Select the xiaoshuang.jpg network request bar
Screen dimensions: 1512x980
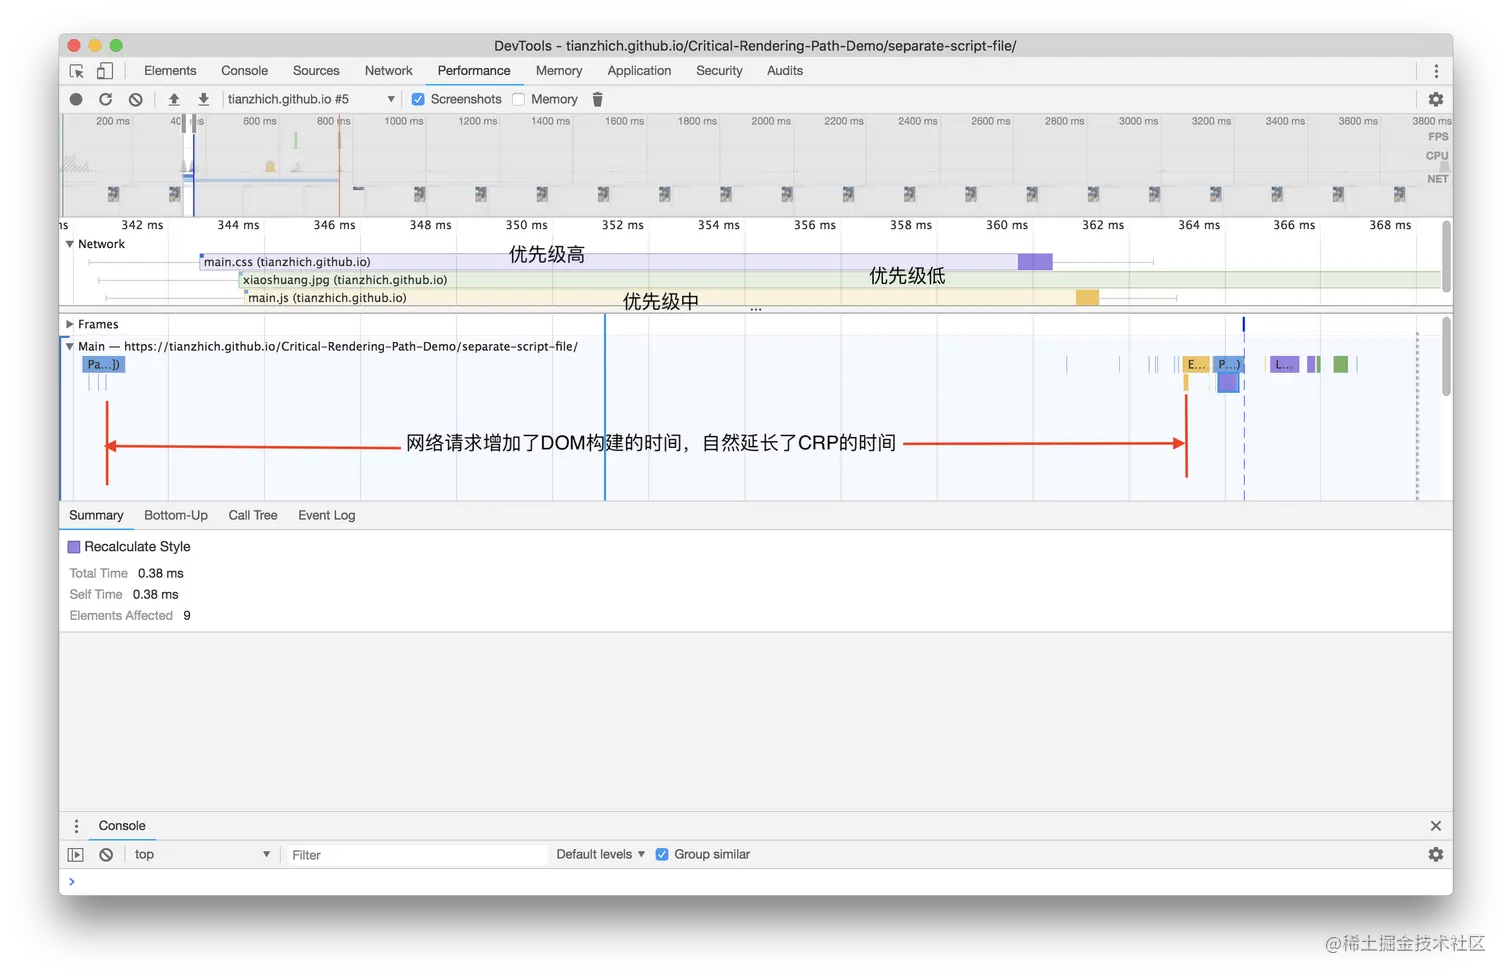(840, 280)
